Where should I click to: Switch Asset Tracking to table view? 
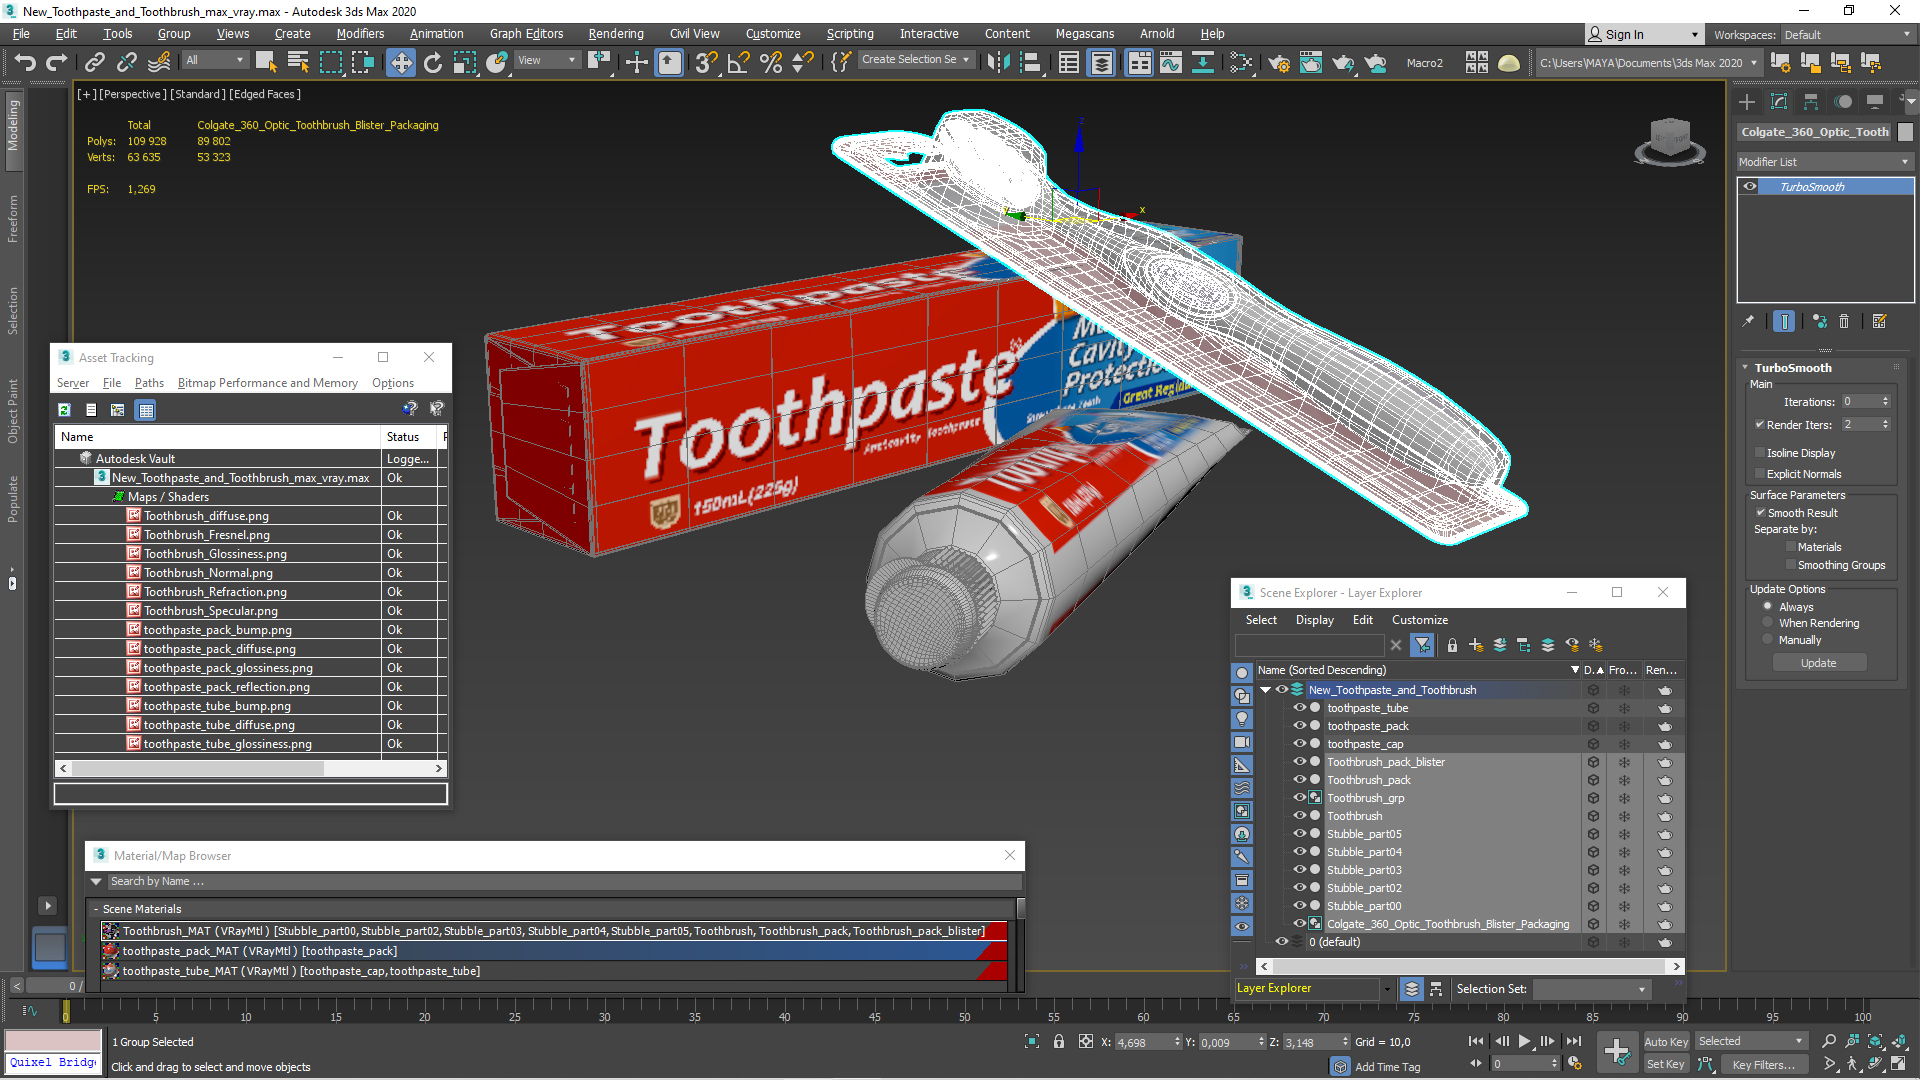point(146,409)
